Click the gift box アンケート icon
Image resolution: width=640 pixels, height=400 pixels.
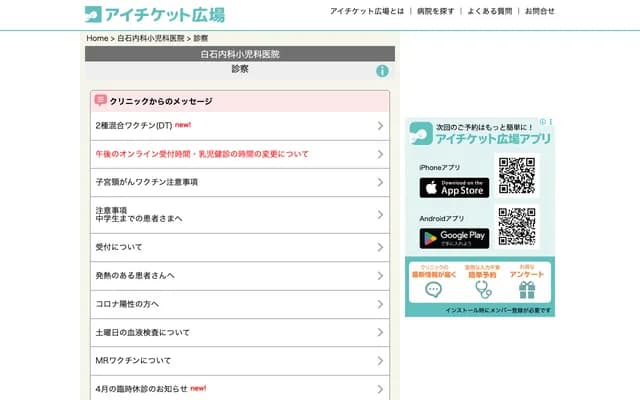point(527,290)
